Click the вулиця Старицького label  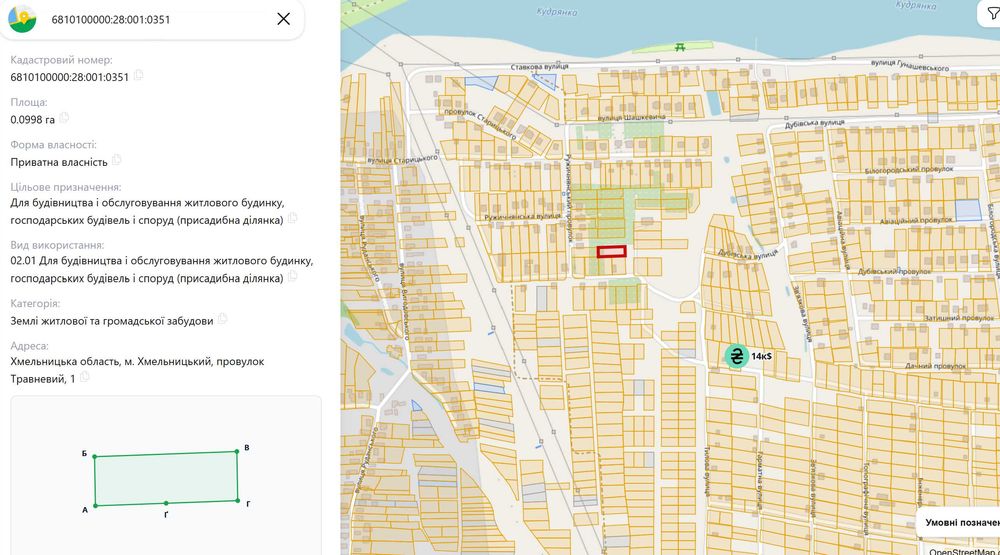pyautogui.click(x=403, y=159)
